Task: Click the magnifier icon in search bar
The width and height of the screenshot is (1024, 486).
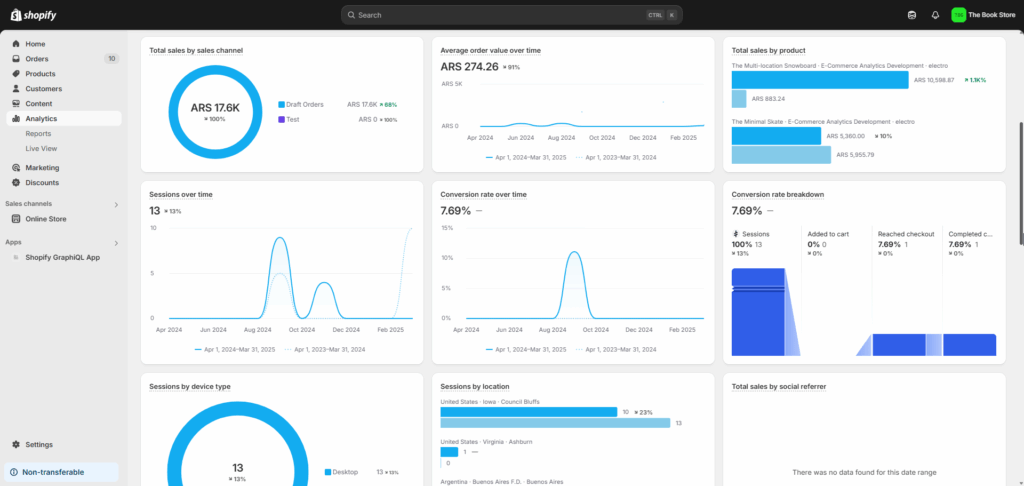Action: [x=351, y=15]
